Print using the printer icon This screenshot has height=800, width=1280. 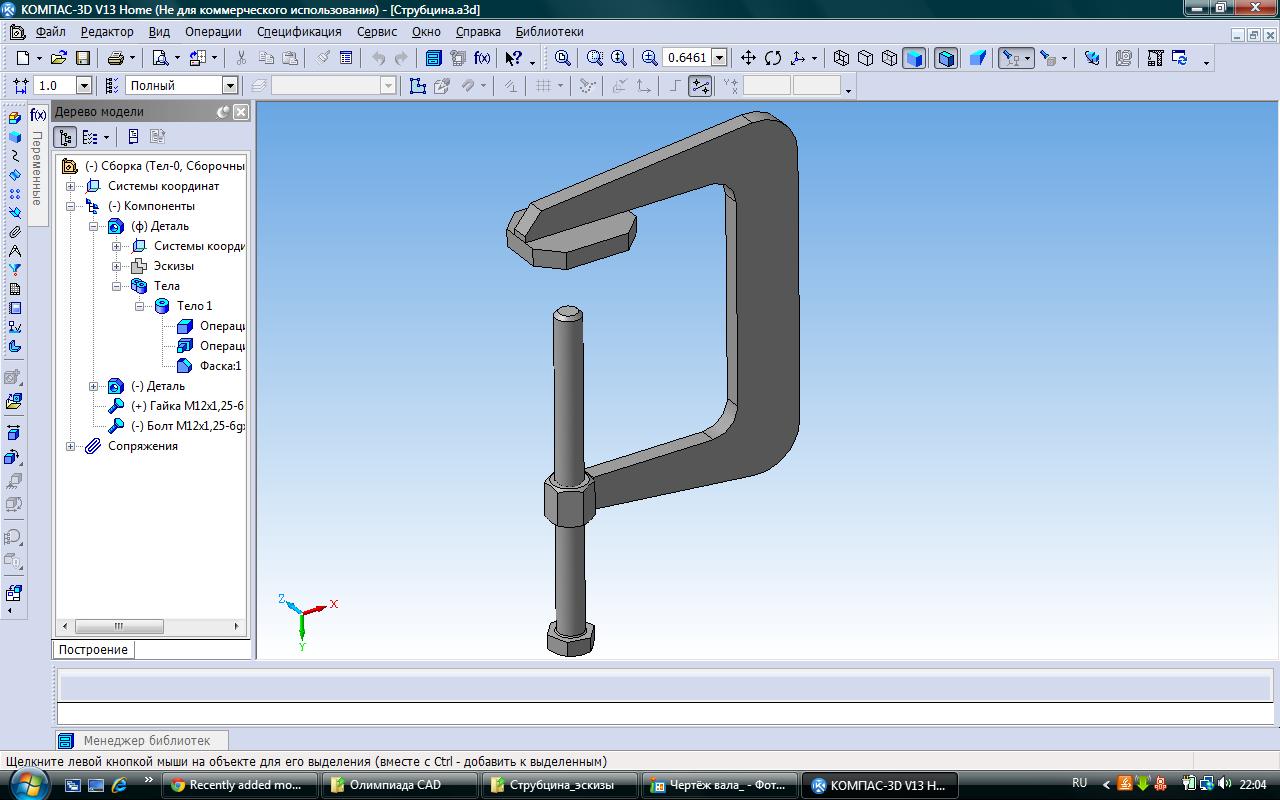coord(116,58)
